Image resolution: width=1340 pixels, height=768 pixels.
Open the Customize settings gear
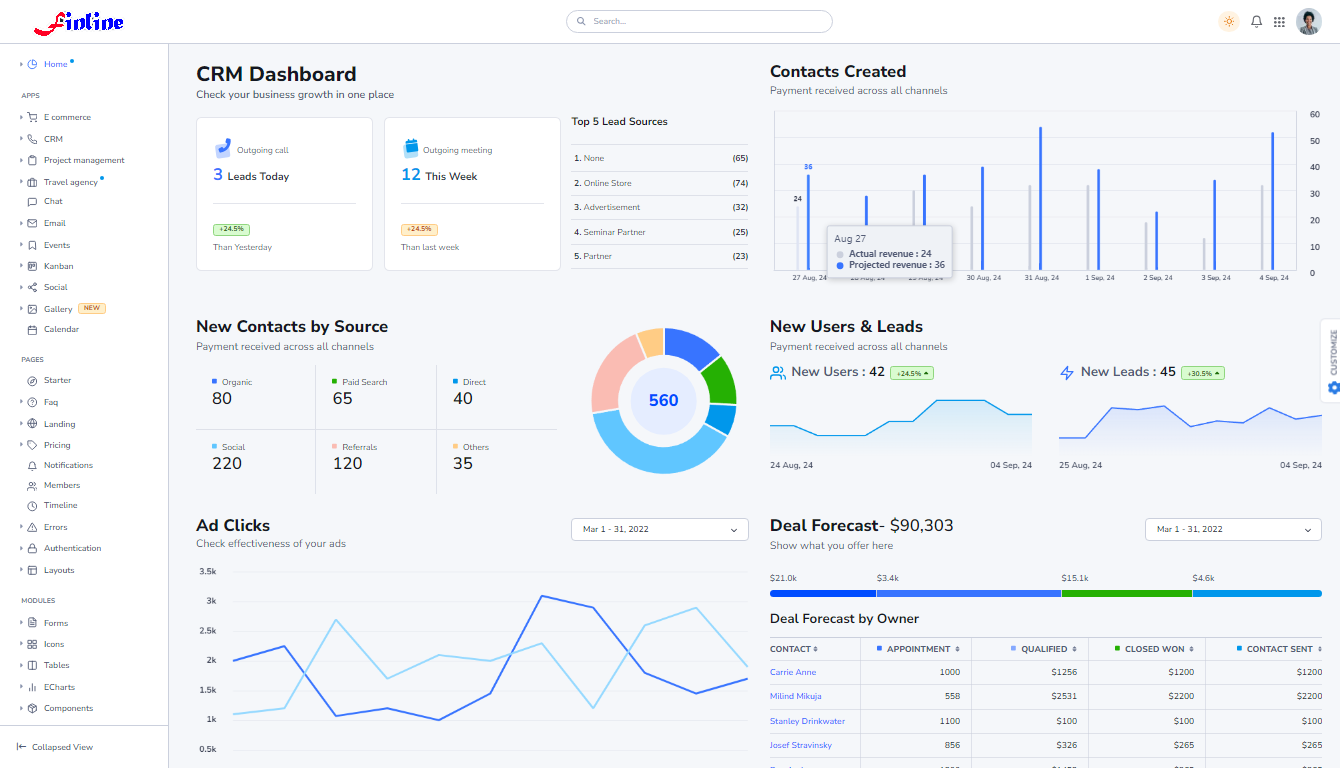1333,387
